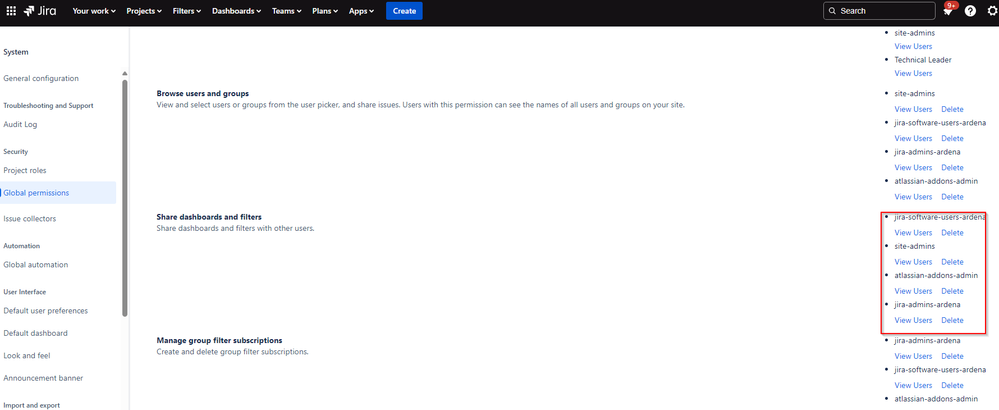The image size is (999, 410).
Task: Click the blue Create button
Action: pos(404,11)
